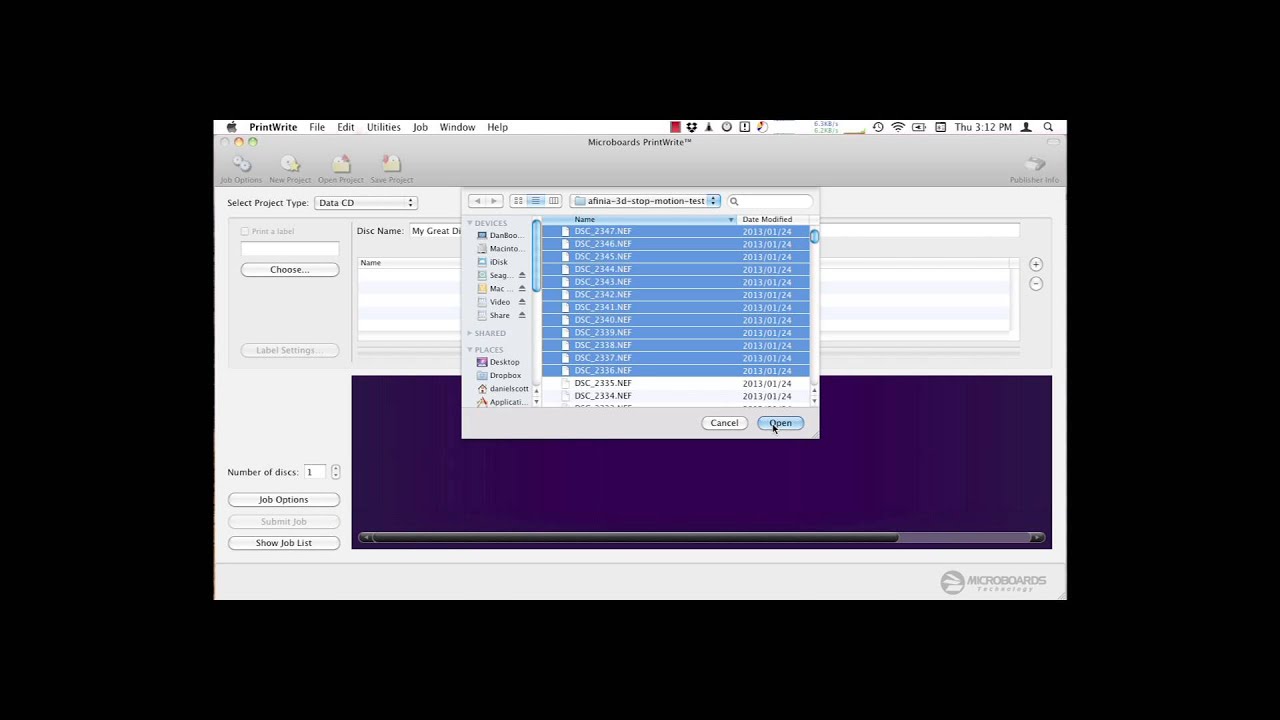Switch file dialog to icon view
Image resolution: width=1280 pixels, height=720 pixels.
[518, 201]
